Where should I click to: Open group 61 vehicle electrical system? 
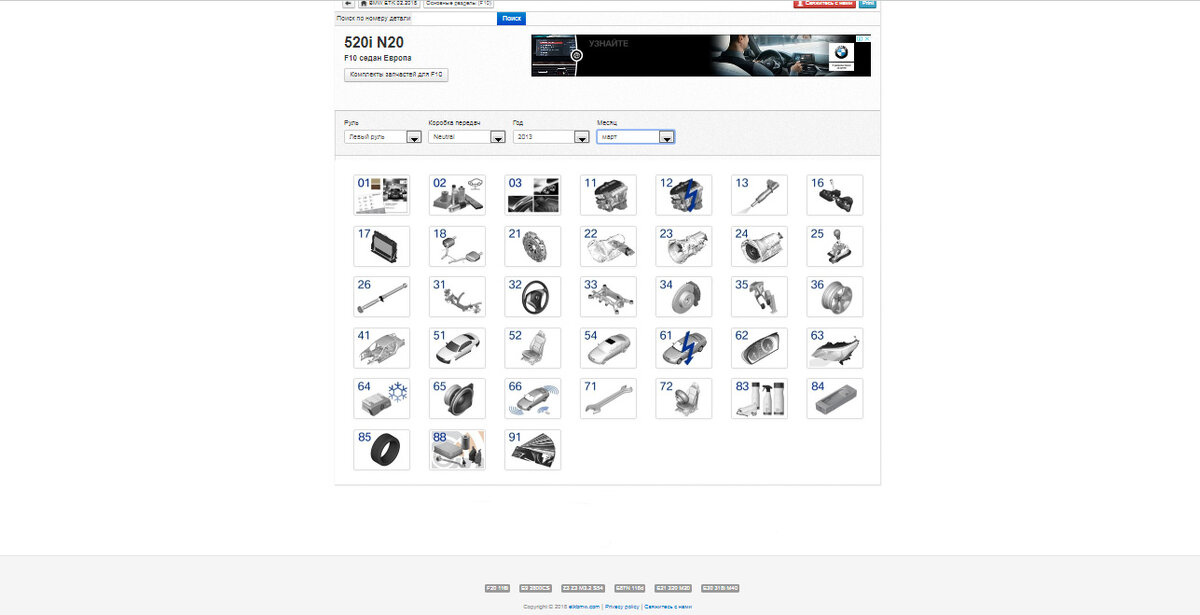684,348
